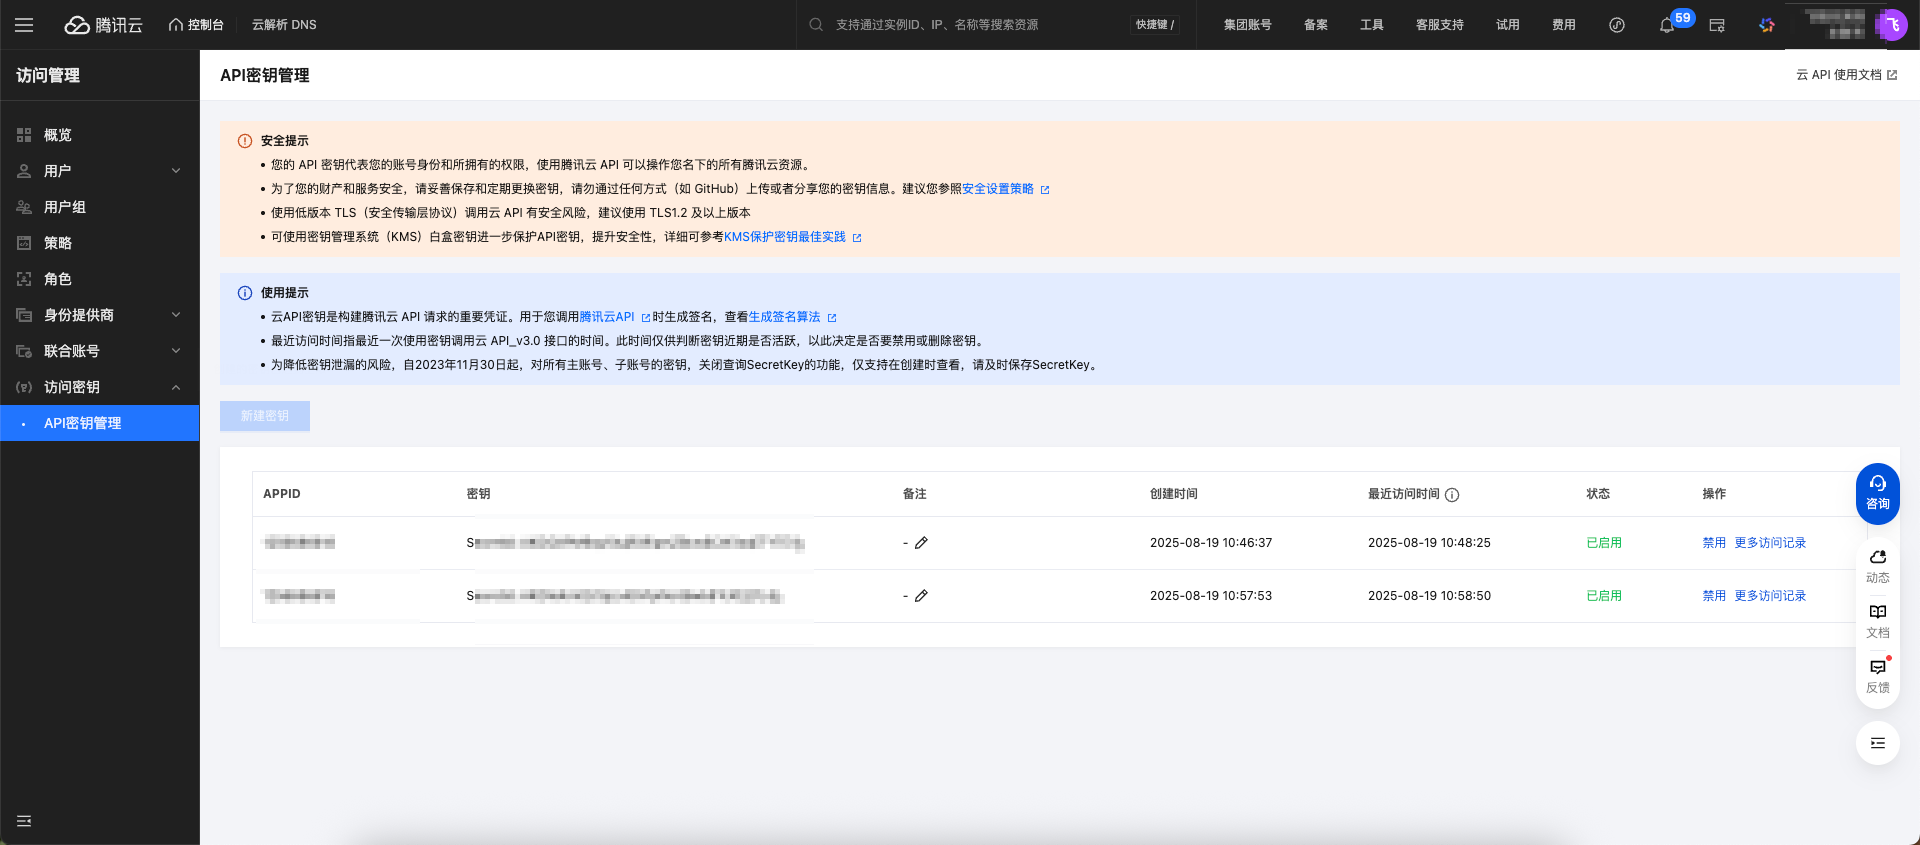
Task: Click the notification bell icon
Action: click(x=1666, y=25)
